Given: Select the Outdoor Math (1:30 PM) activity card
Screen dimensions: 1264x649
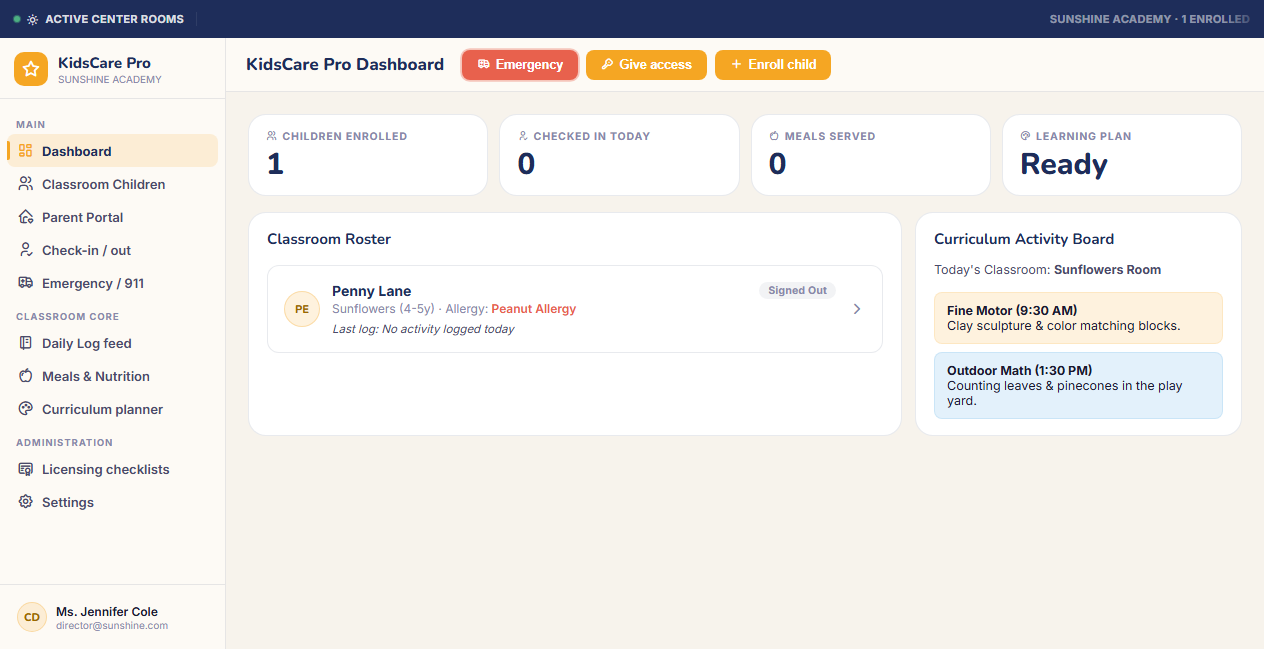Looking at the screenshot, I should [1078, 385].
